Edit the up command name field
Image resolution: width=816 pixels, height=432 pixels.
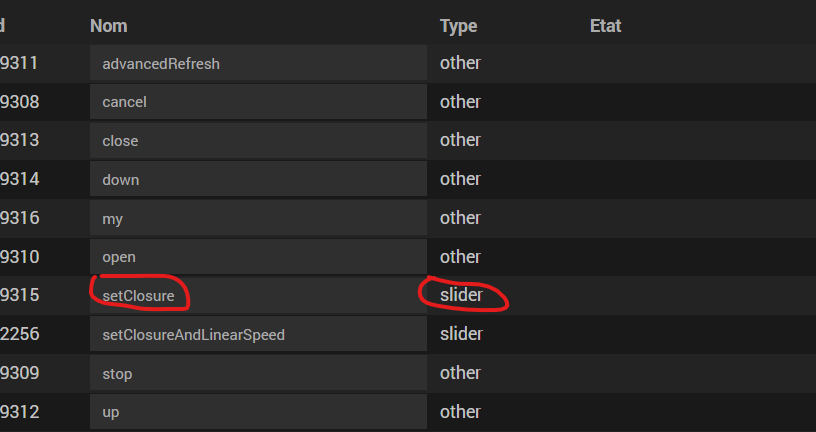point(258,412)
